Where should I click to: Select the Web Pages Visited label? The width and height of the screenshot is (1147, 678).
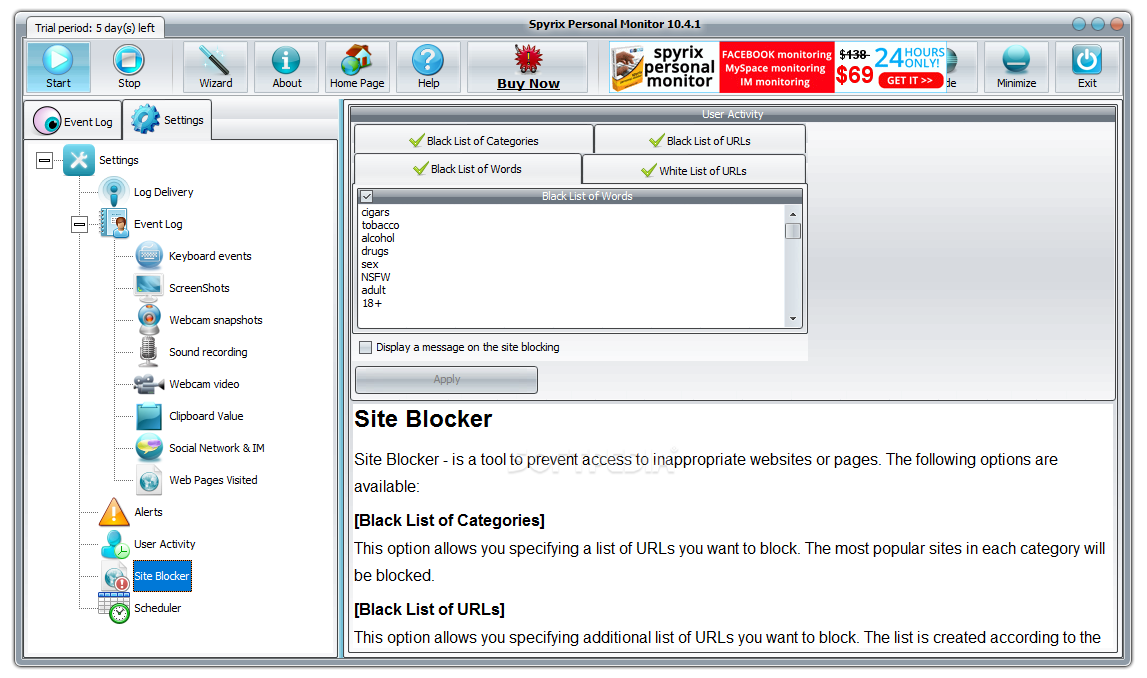(213, 480)
